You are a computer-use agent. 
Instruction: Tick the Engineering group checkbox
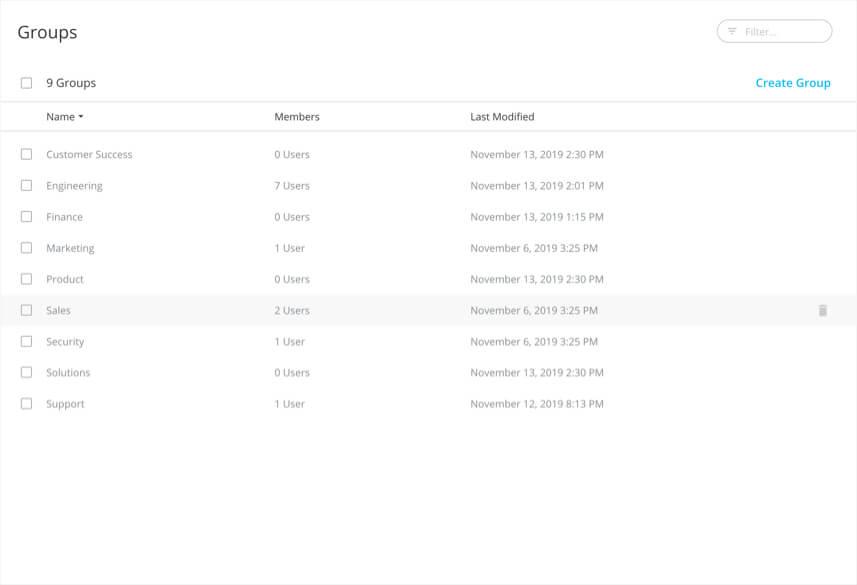(x=26, y=185)
